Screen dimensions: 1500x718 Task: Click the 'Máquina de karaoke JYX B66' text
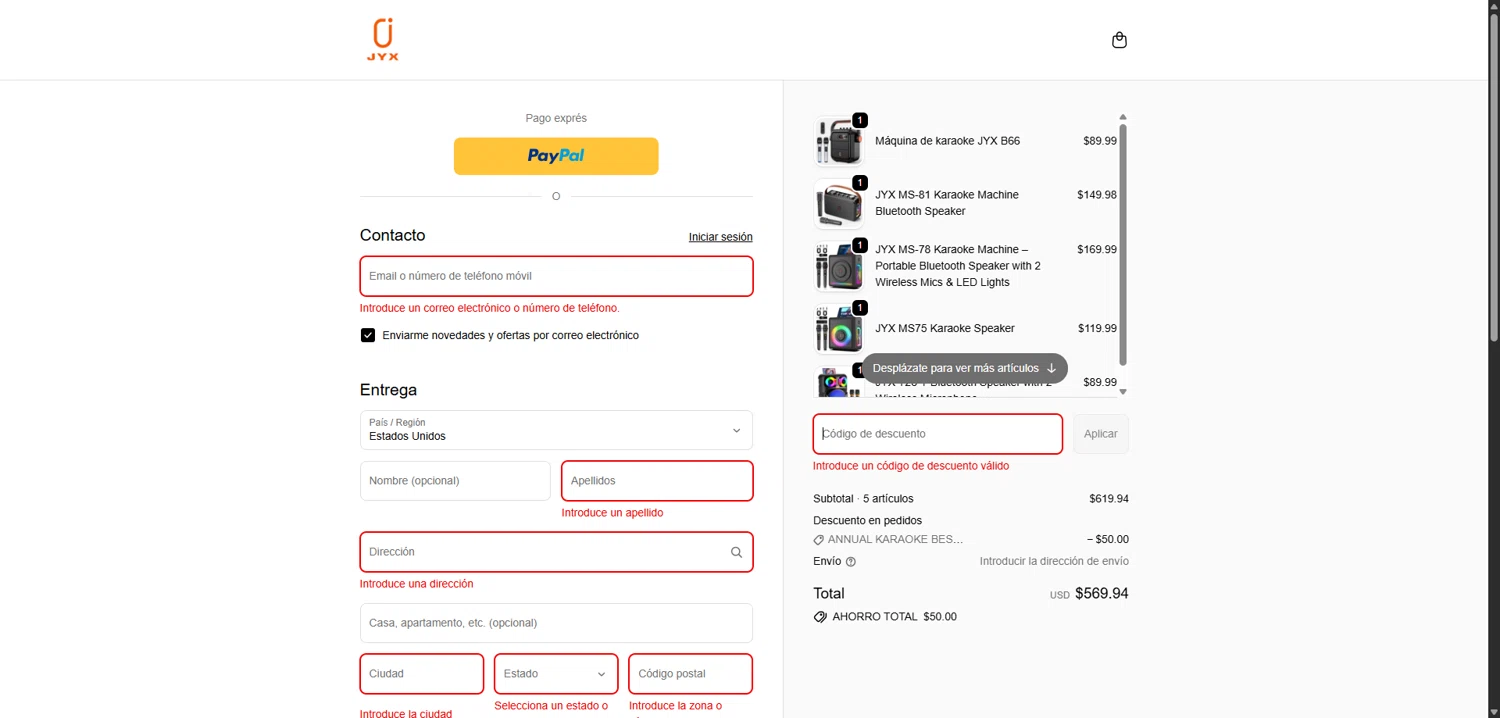click(x=947, y=141)
